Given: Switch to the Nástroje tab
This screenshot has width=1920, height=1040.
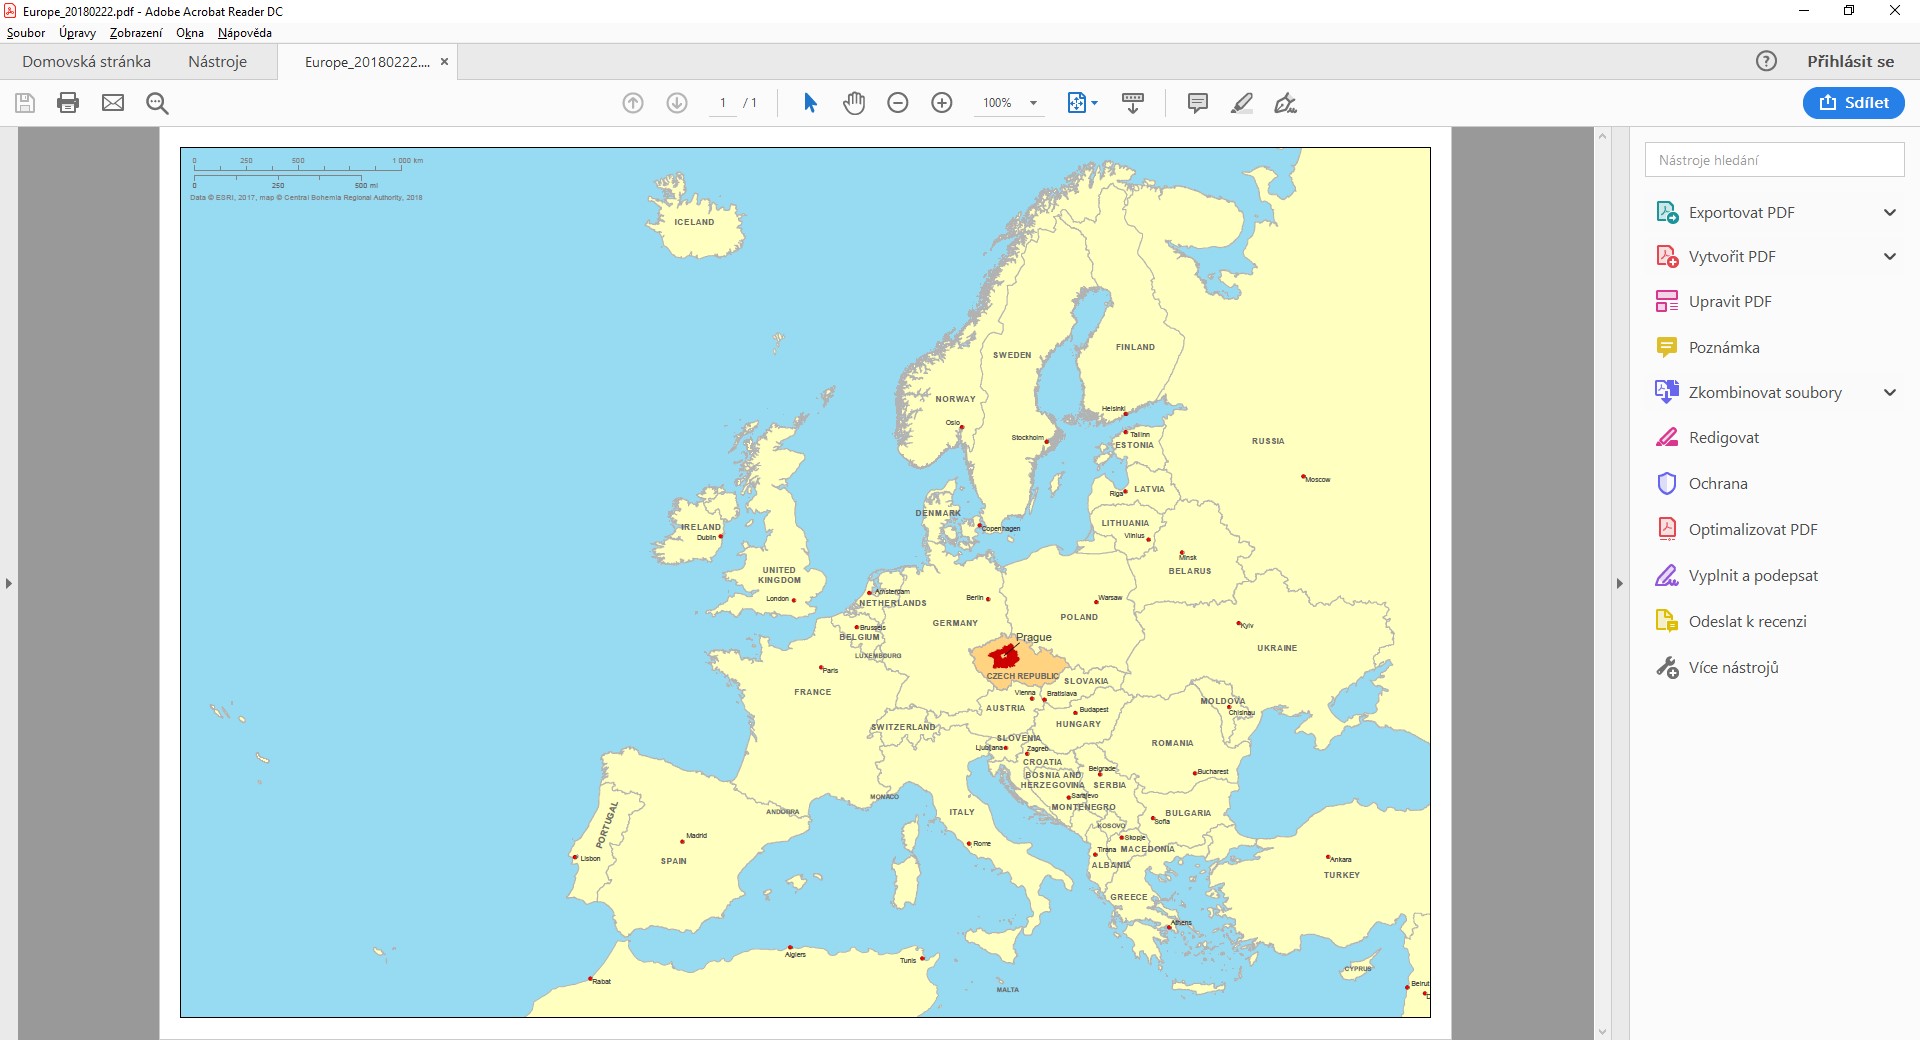Looking at the screenshot, I should [x=217, y=62].
